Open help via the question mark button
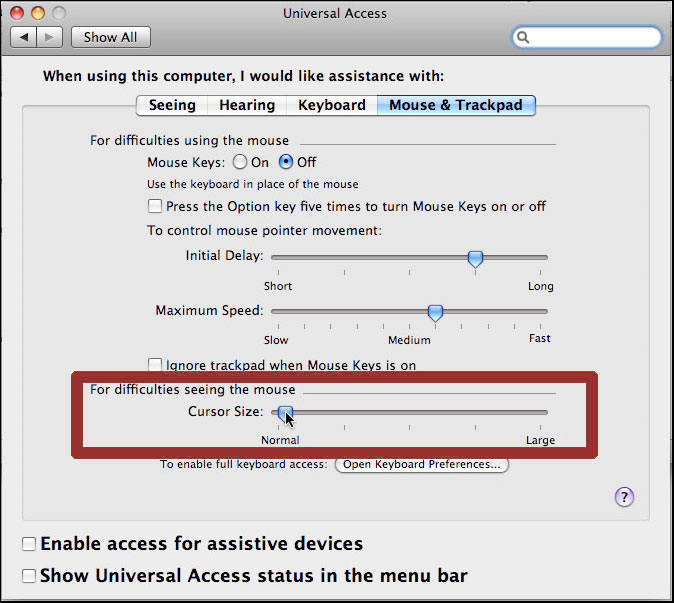Screen dimensions: 674x603 pyautogui.click(x=624, y=497)
